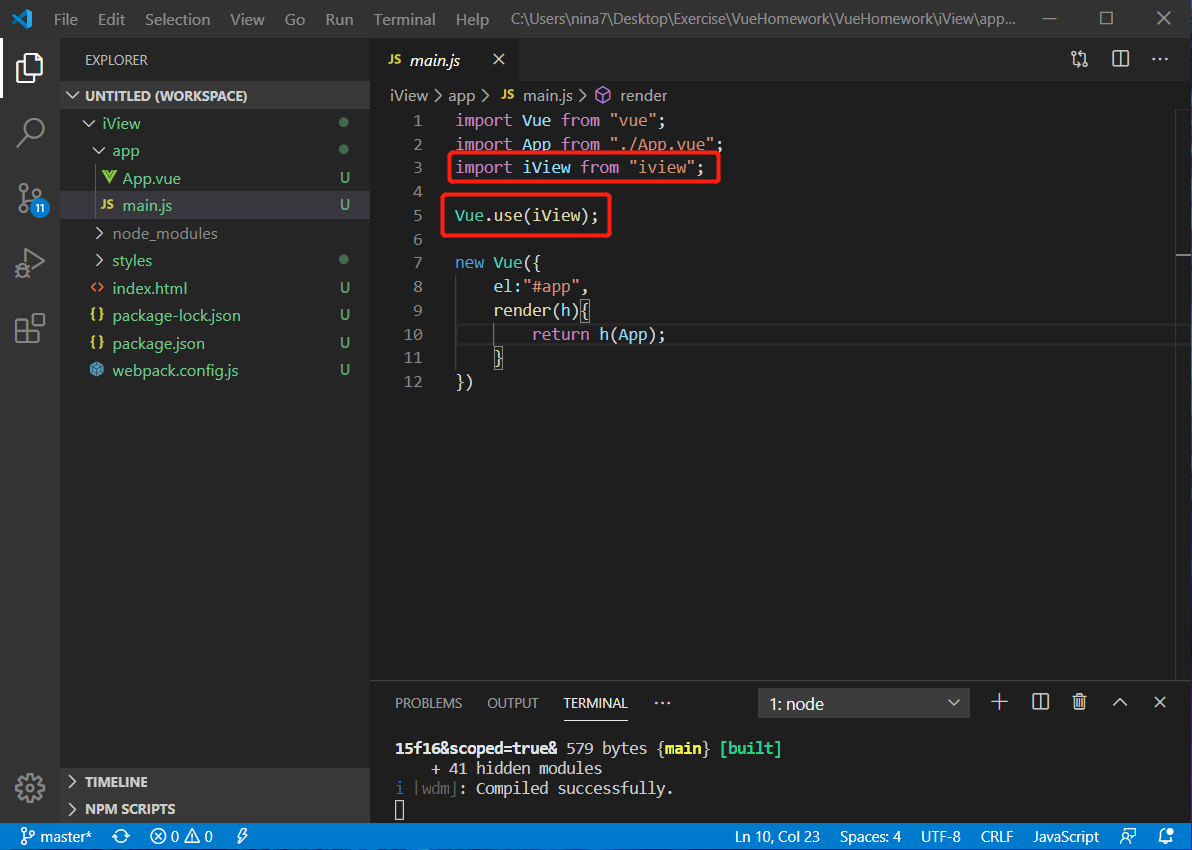Click Ln 10, Col 23 cursor position
Image resolution: width=1192 pixels, height=850 pixels.
click(x=777, y=836)
